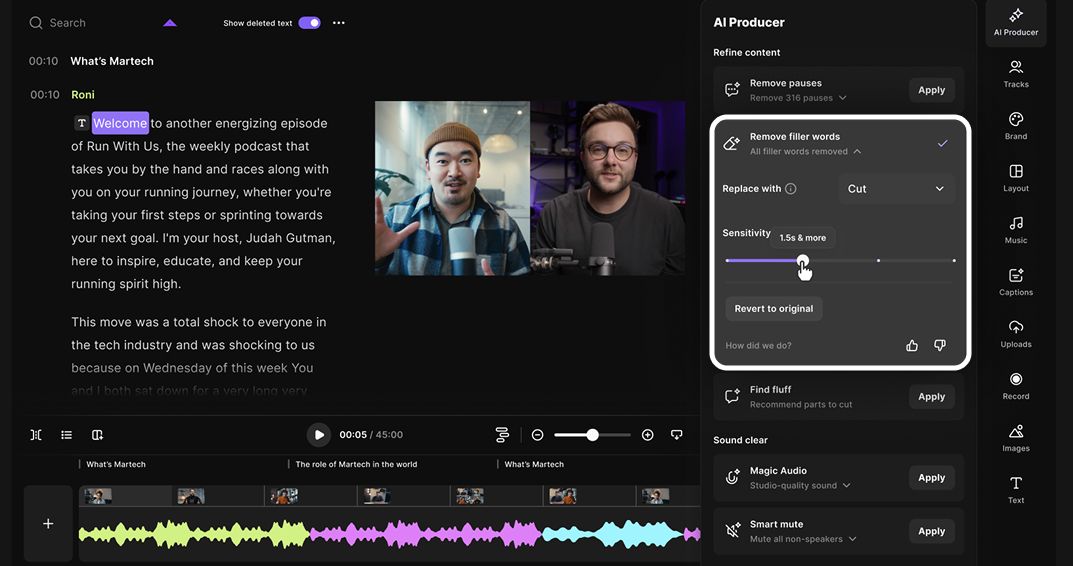1073x566 pixels.
Task: Switch to the AI Producer tab
Action: coord(1015,22)
